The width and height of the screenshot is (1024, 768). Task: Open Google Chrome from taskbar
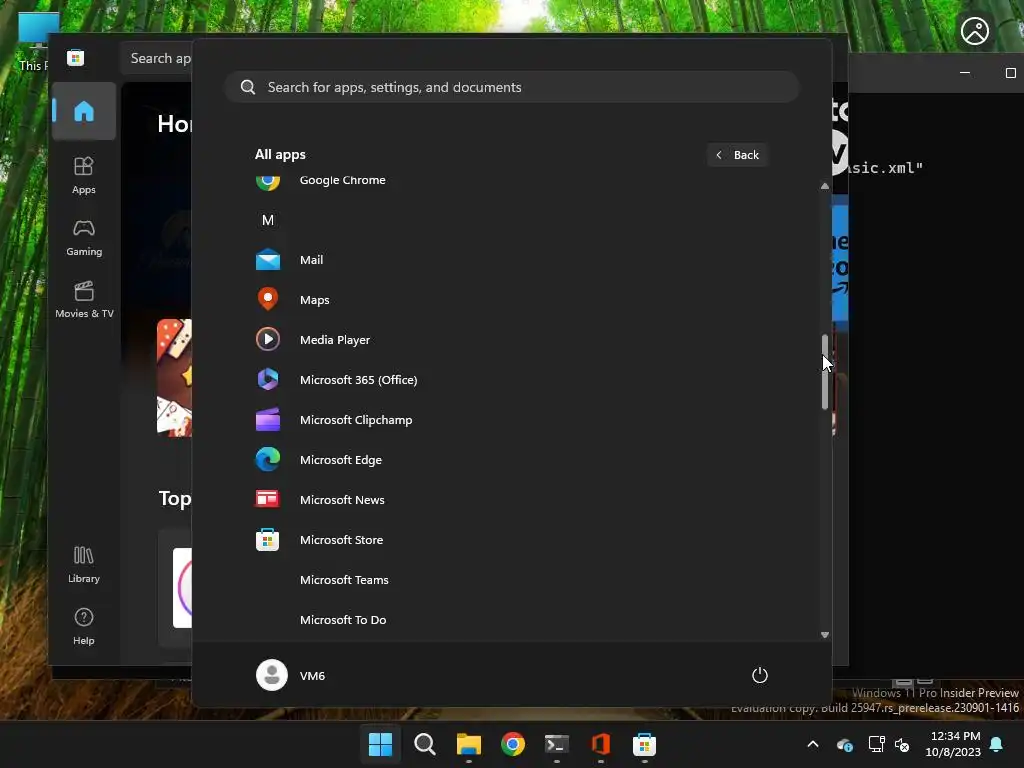513,744
